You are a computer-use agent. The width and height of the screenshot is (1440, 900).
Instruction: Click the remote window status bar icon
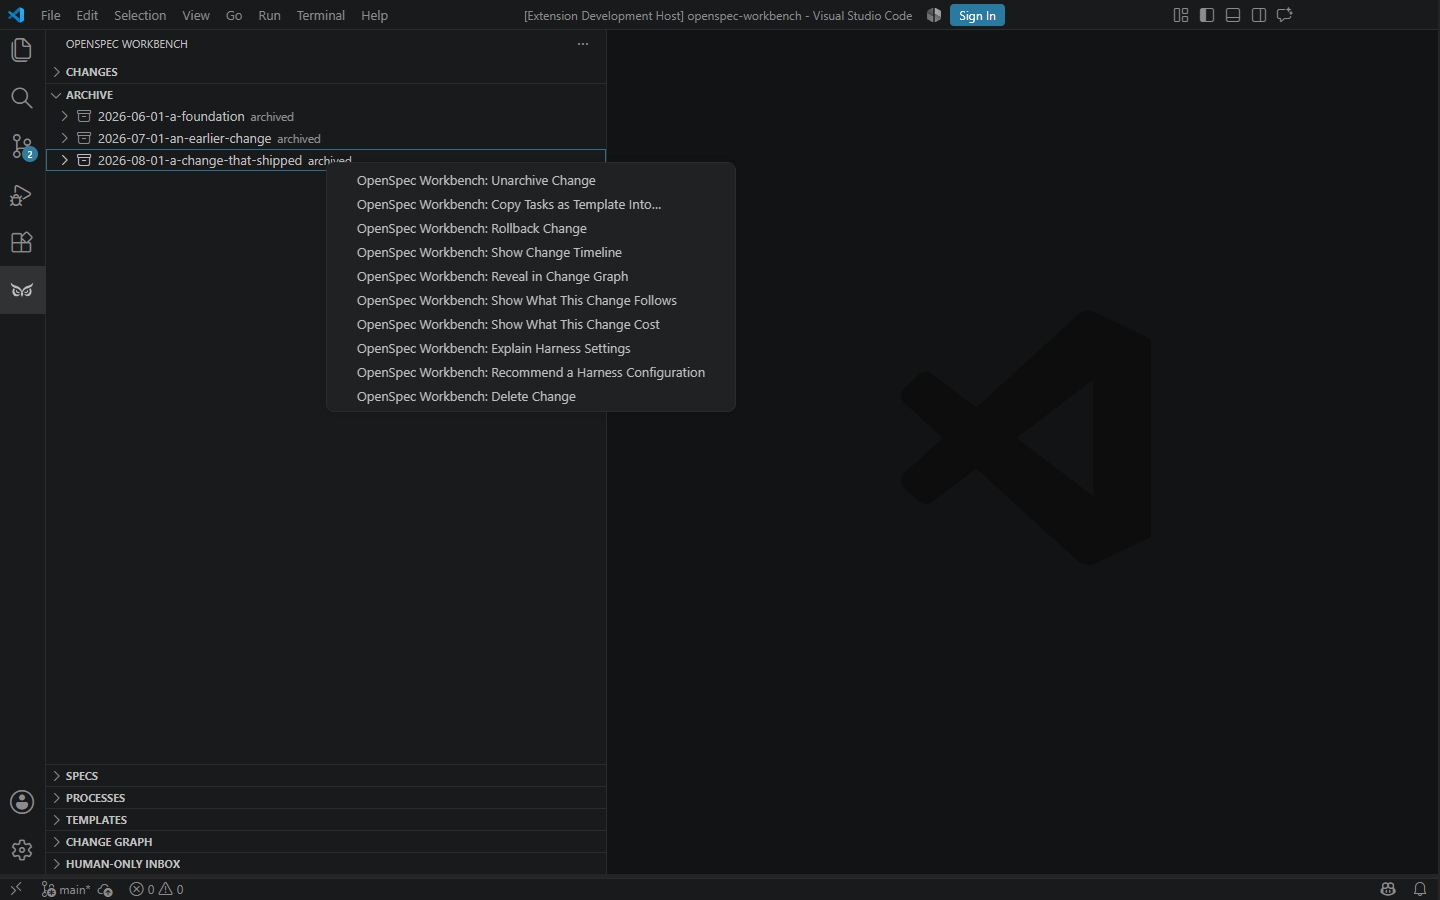coord(16,889)
